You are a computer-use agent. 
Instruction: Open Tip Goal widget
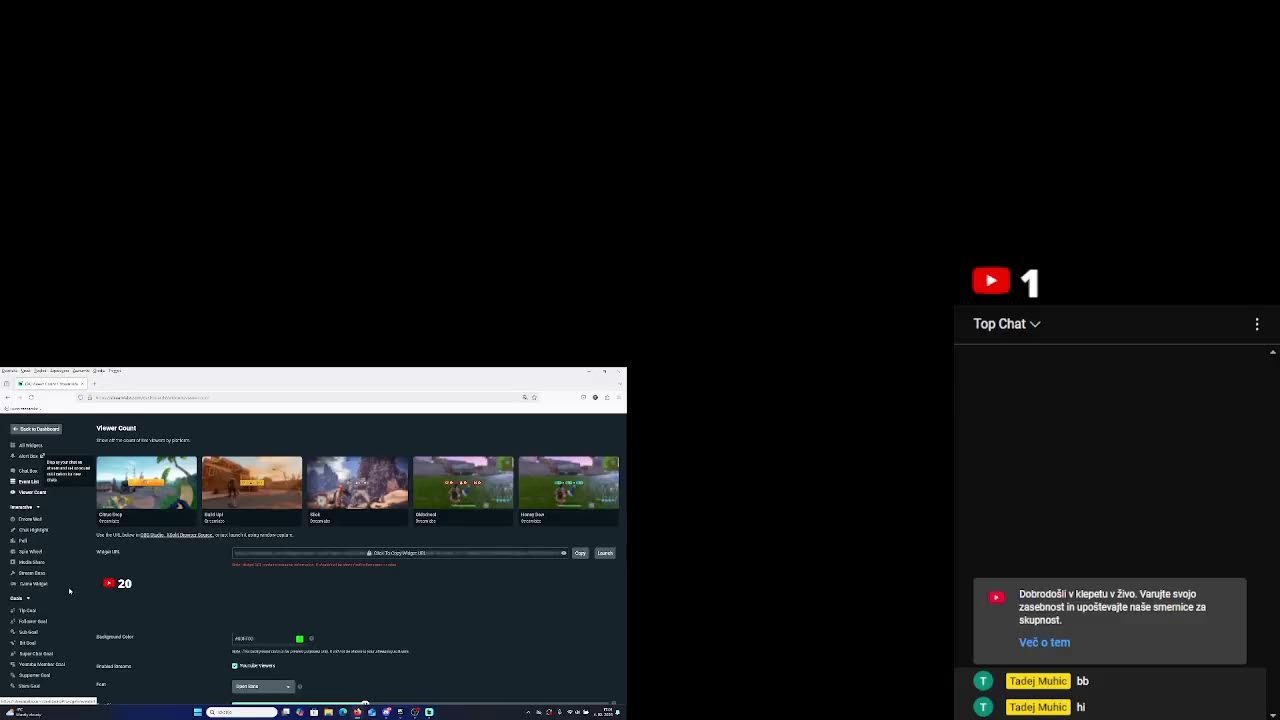(24, 610)
